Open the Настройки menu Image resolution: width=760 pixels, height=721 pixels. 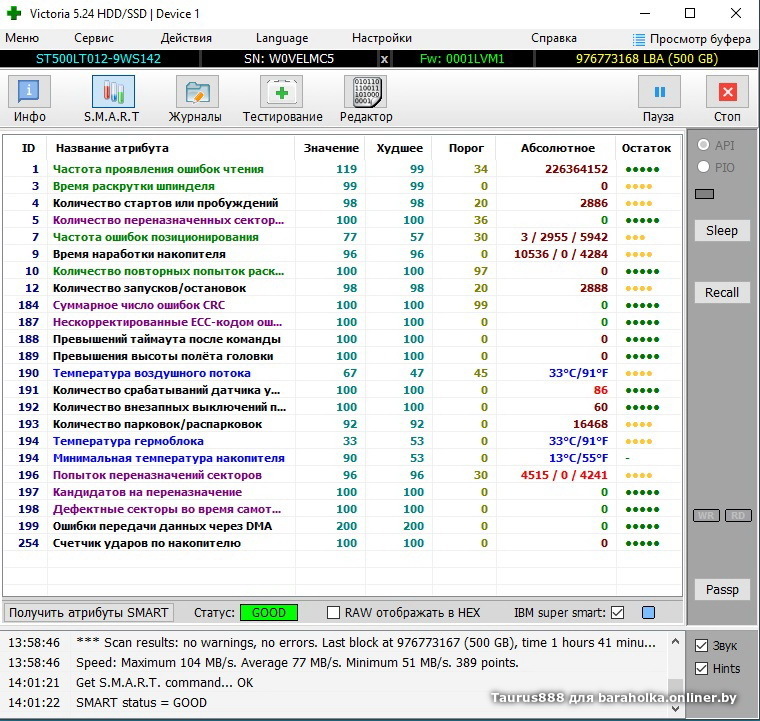coord(382,38)
